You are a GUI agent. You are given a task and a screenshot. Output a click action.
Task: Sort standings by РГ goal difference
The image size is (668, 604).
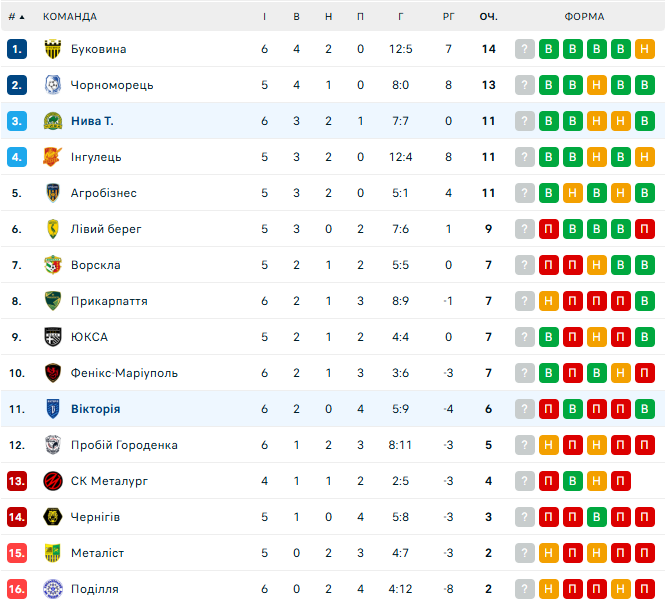click(x=449, y=16)
